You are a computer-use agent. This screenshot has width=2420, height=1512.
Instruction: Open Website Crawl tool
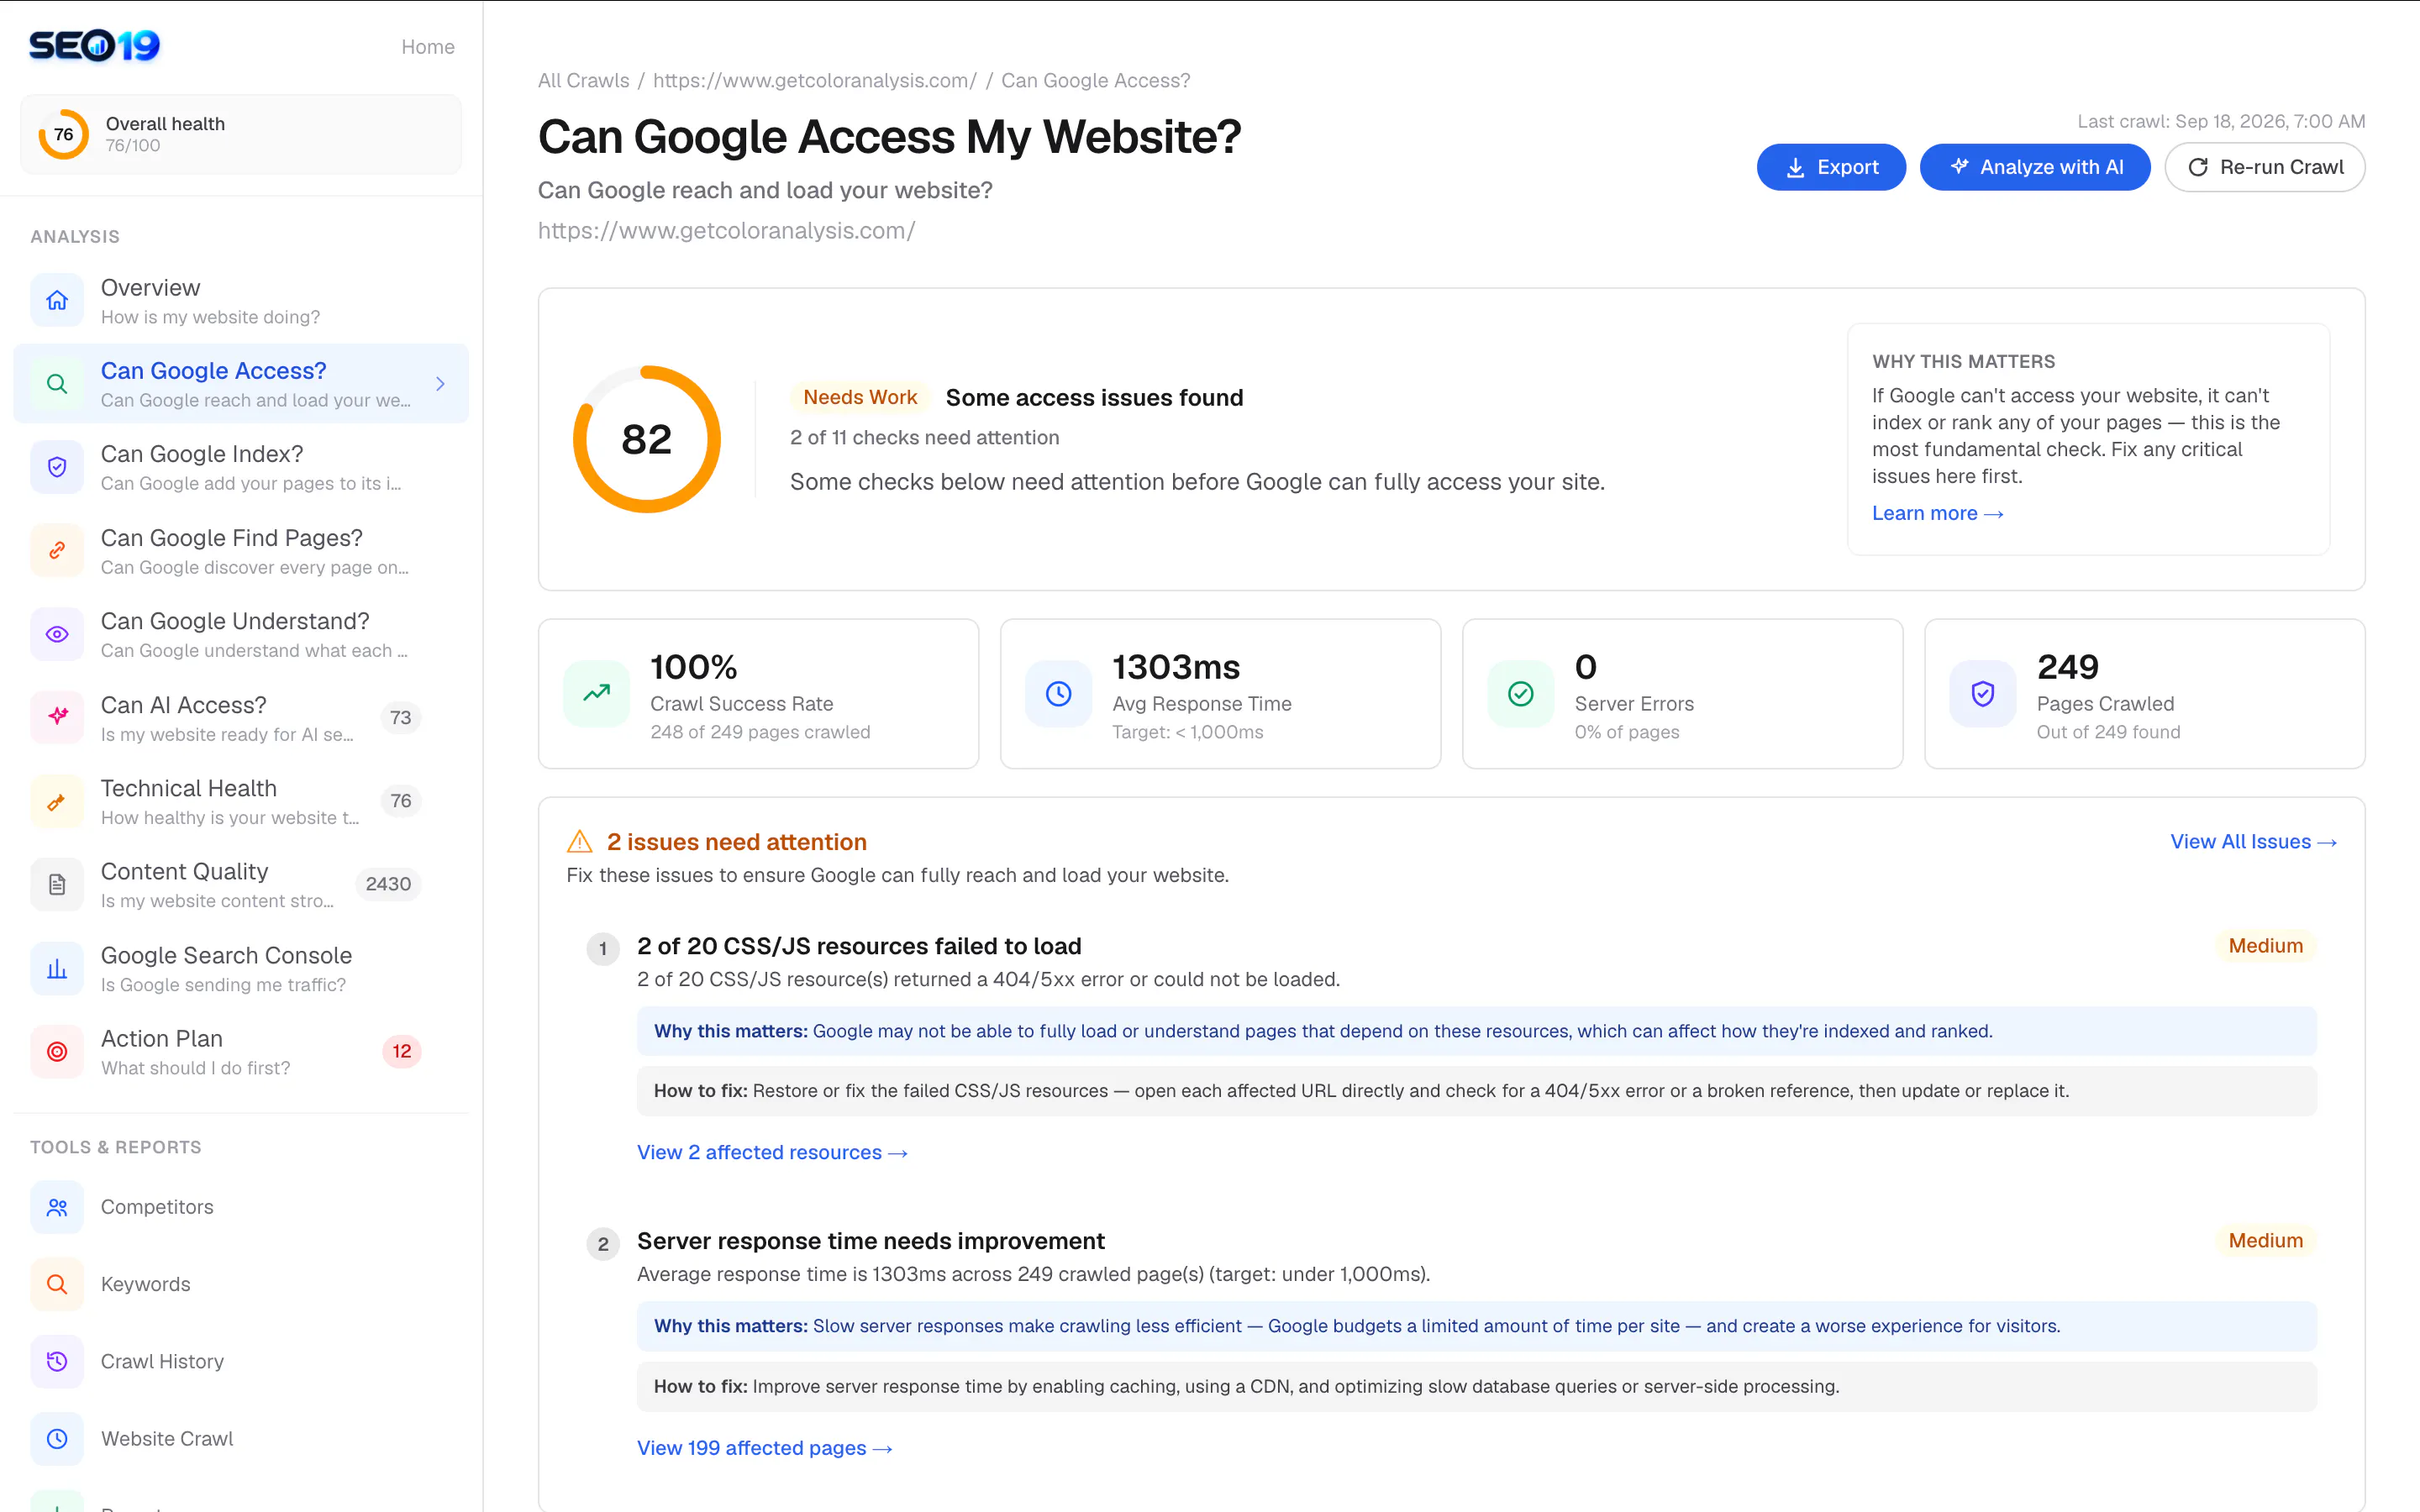tap(241, 1438)
